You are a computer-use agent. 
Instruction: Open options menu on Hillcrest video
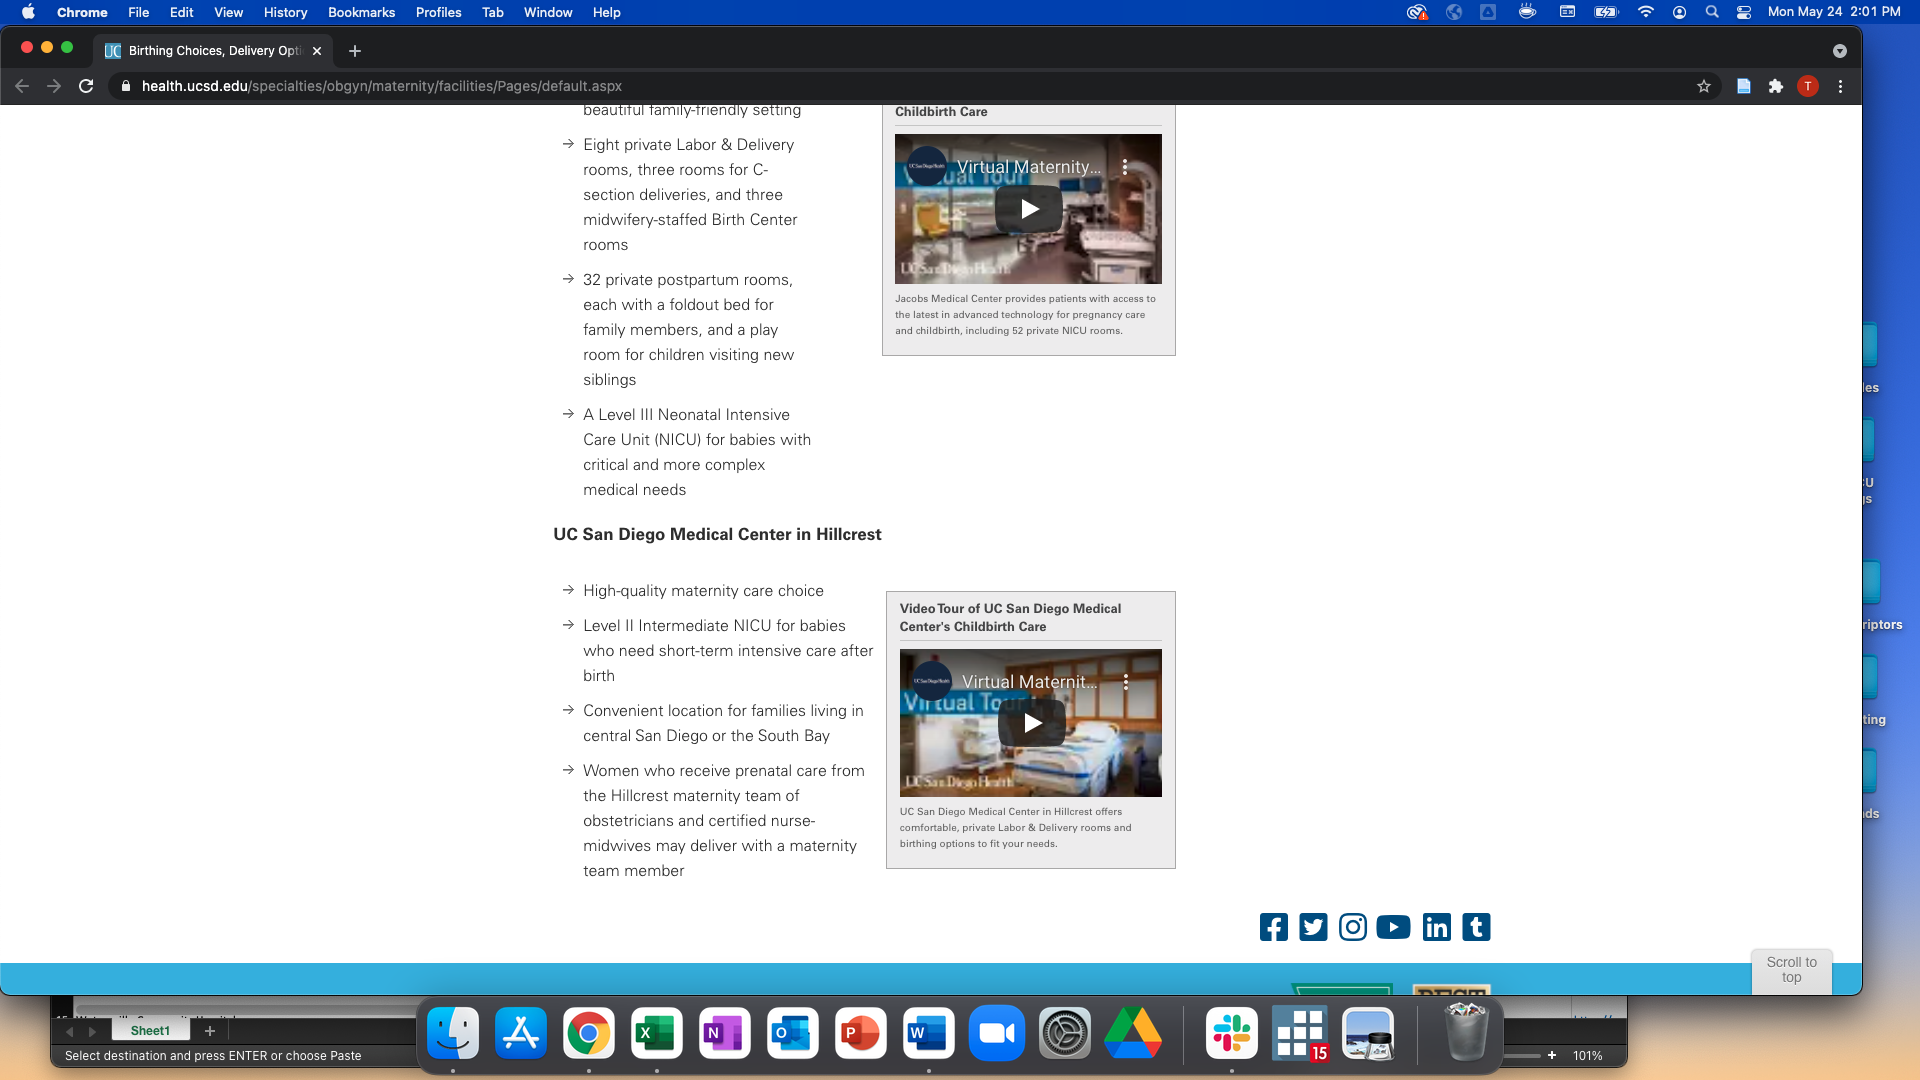(1126, 682)
